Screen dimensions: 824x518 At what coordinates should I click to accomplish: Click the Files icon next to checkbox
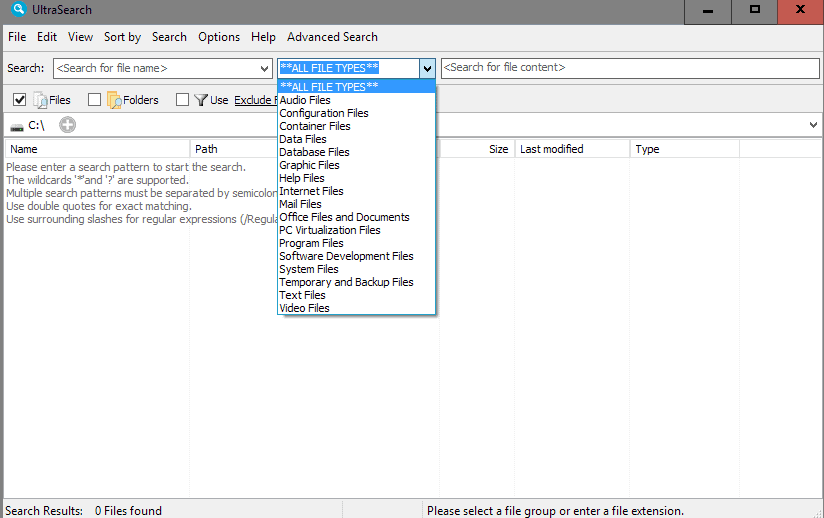click(x=40, y=100)
